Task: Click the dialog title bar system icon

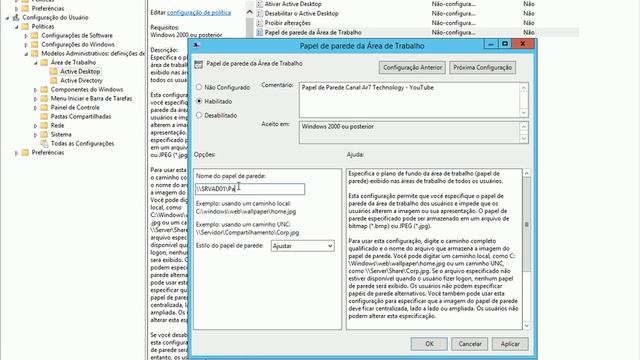Action: (x=196, y=45)
